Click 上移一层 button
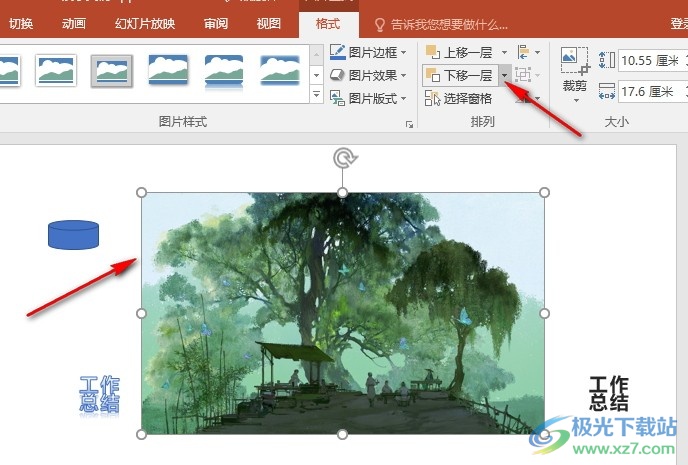The width and height of the screenshot is (688, 465). click(x=460, y=53)
